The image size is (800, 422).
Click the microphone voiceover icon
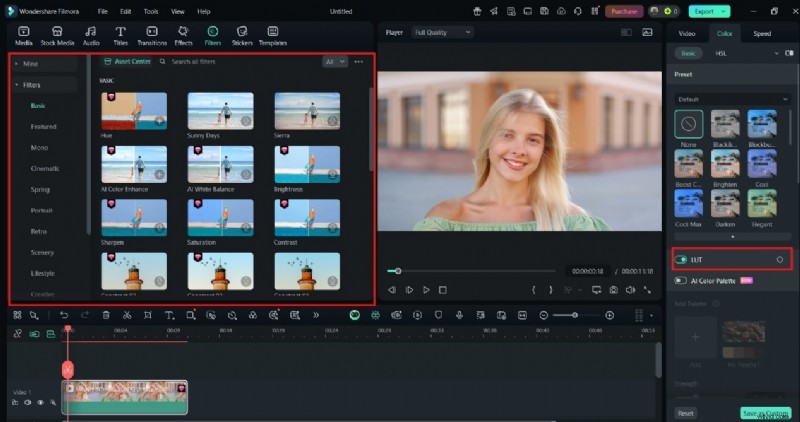459,315
